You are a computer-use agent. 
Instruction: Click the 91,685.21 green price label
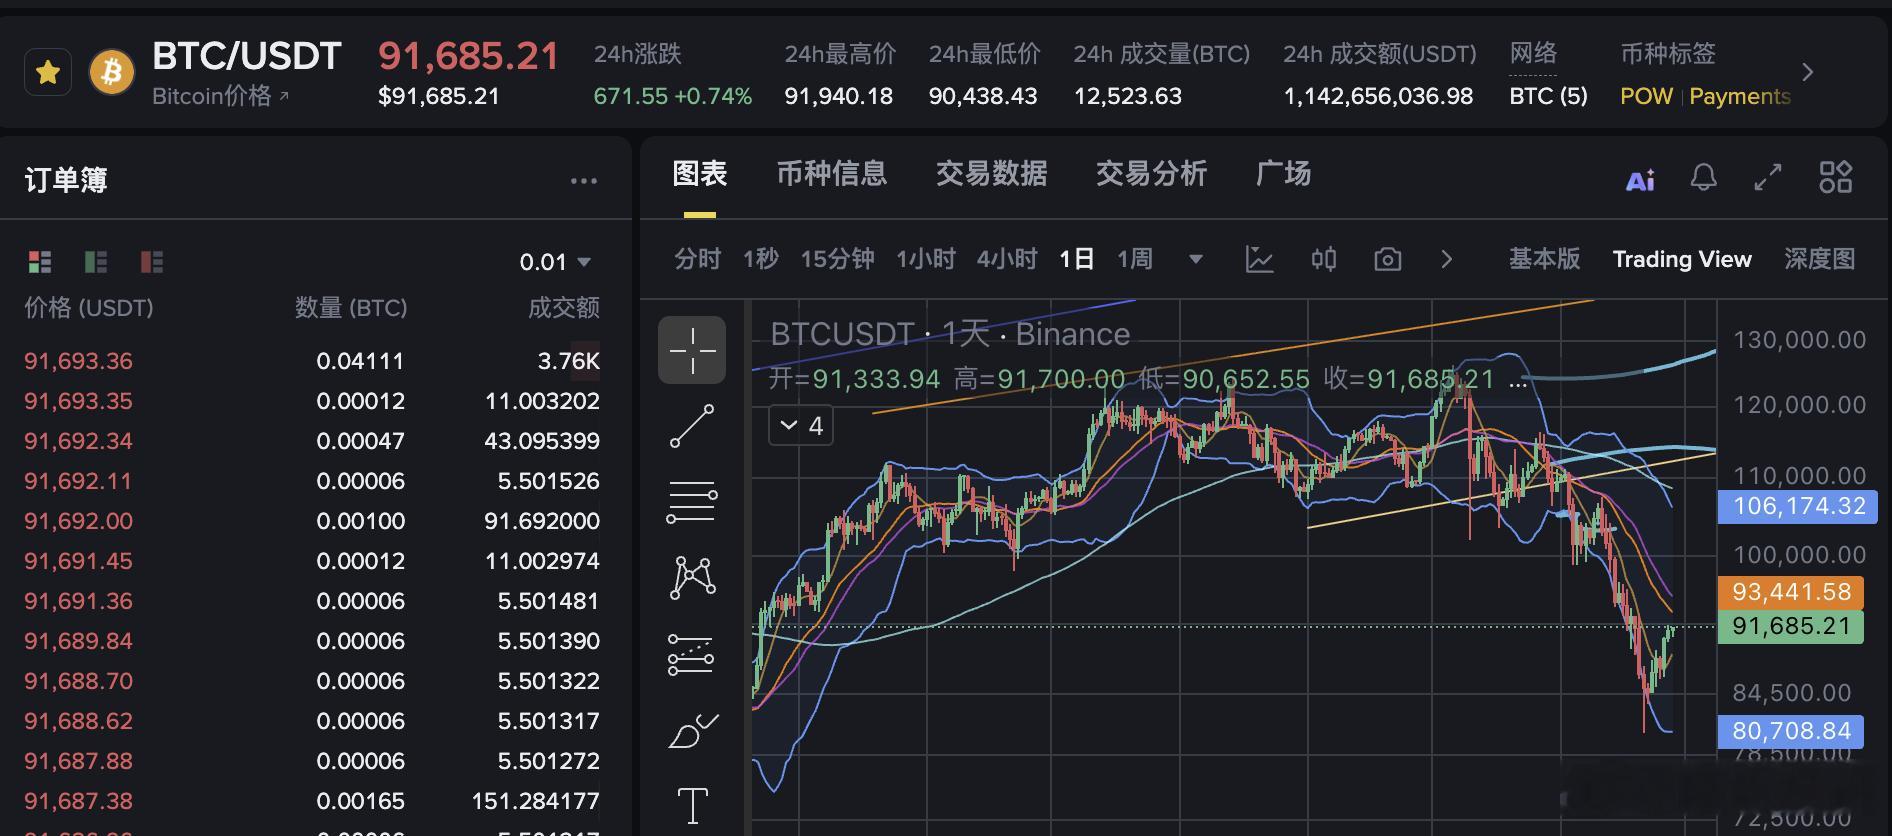(x=1790, y=626)
